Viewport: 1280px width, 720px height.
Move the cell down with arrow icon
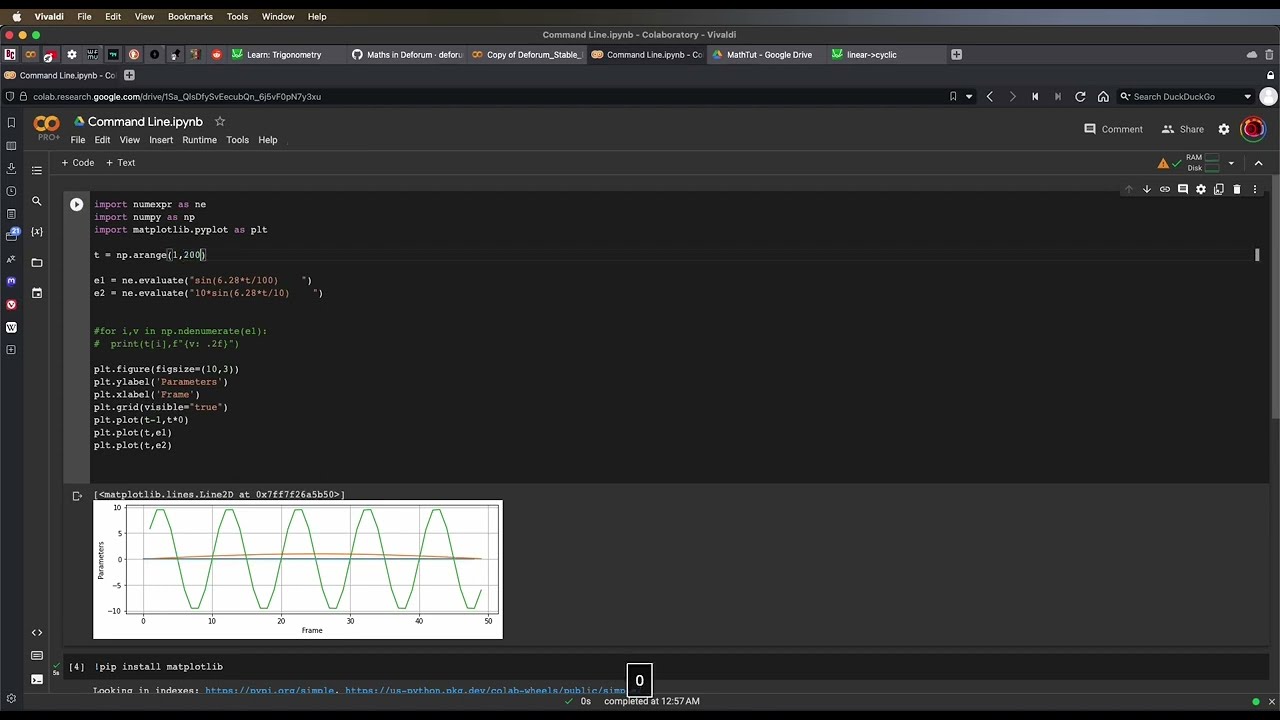tap(1147, 189)
